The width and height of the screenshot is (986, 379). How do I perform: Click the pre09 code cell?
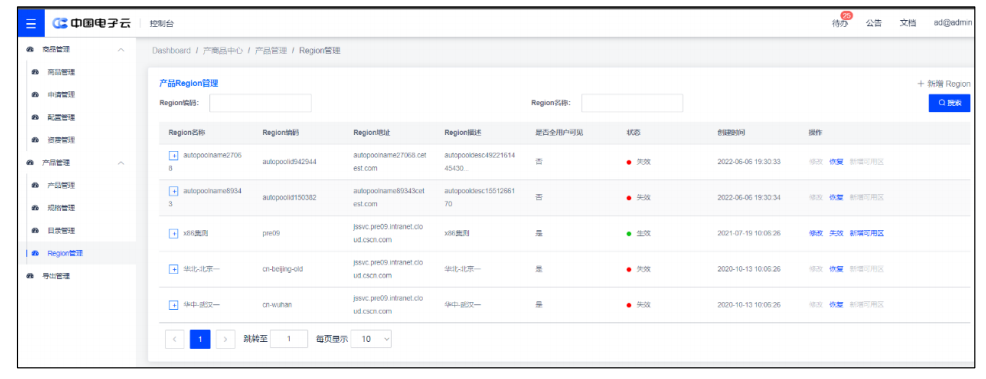(x=271, y=233)
